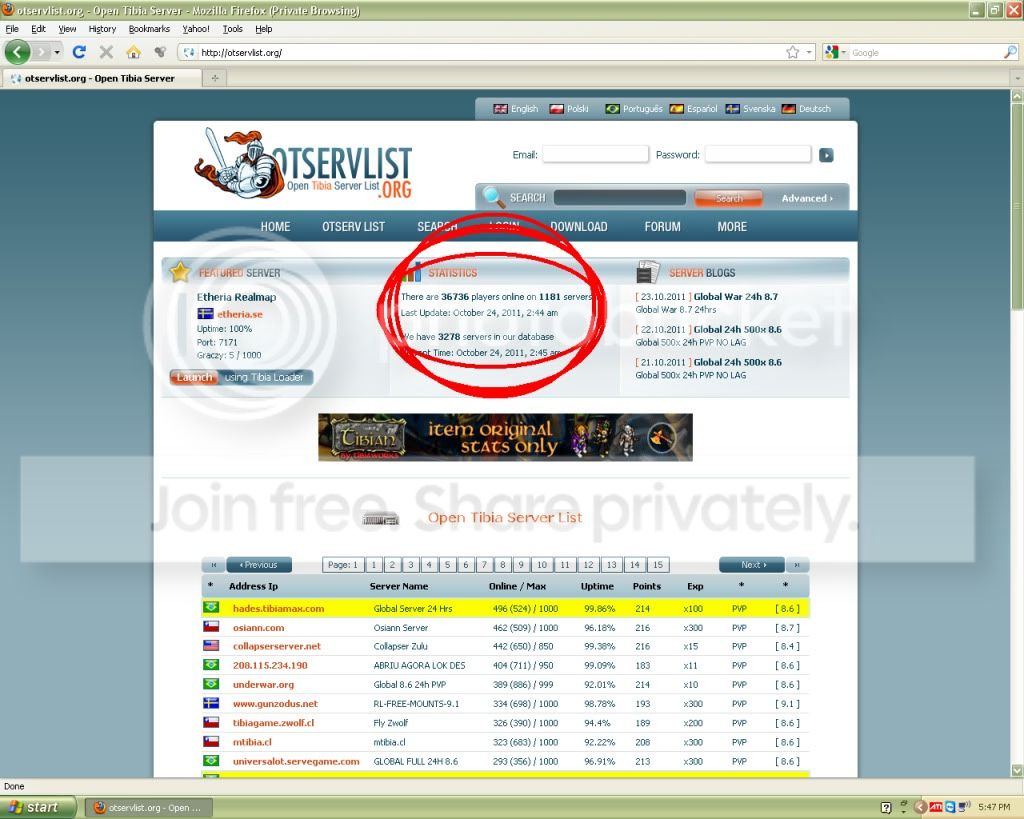Open the underwar.org server link
1024x819 pixels.
click(x=263, y=685)
